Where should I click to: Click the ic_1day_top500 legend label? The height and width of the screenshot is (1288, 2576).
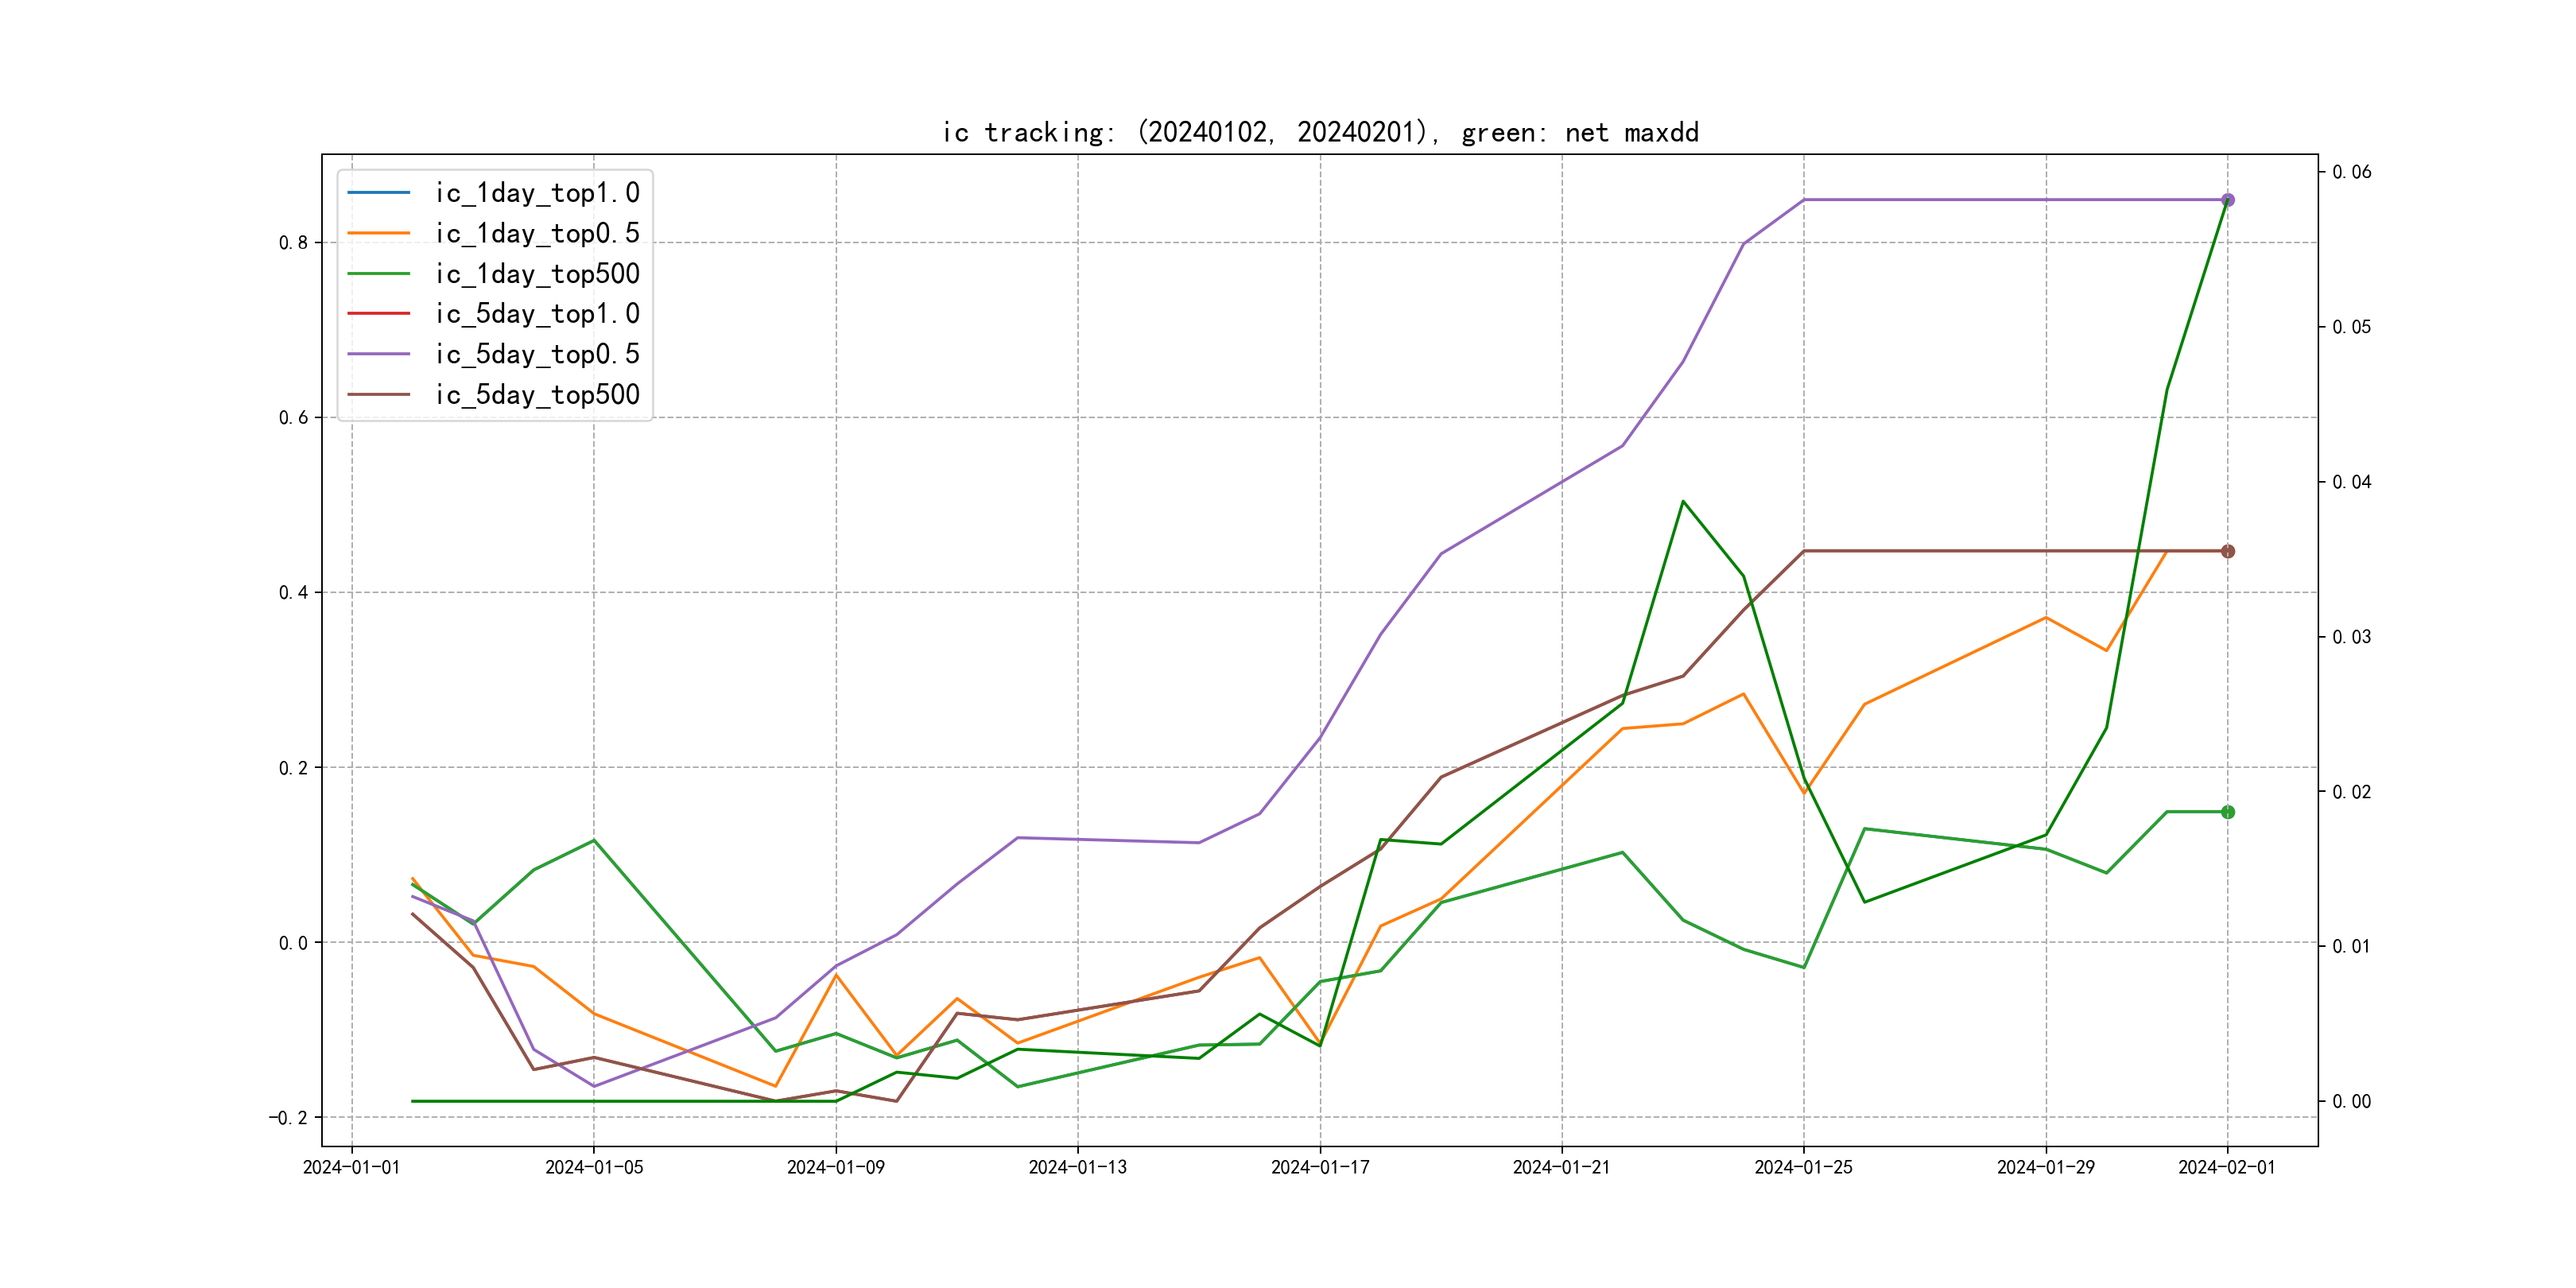[537, 274]
